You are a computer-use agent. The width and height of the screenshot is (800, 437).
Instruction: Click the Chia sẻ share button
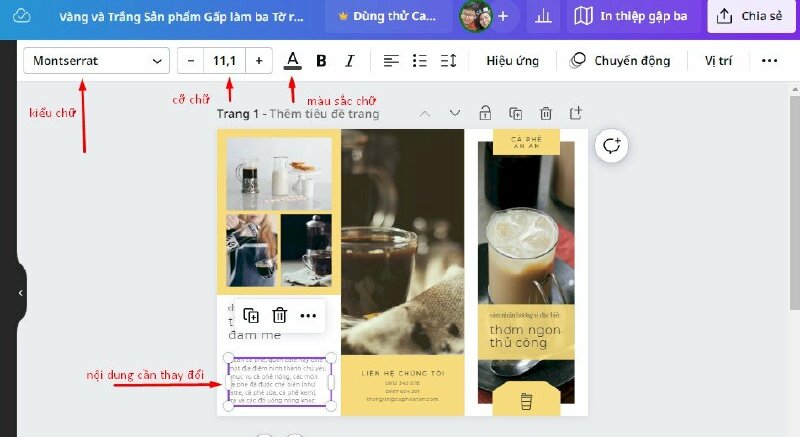[750, 17]
